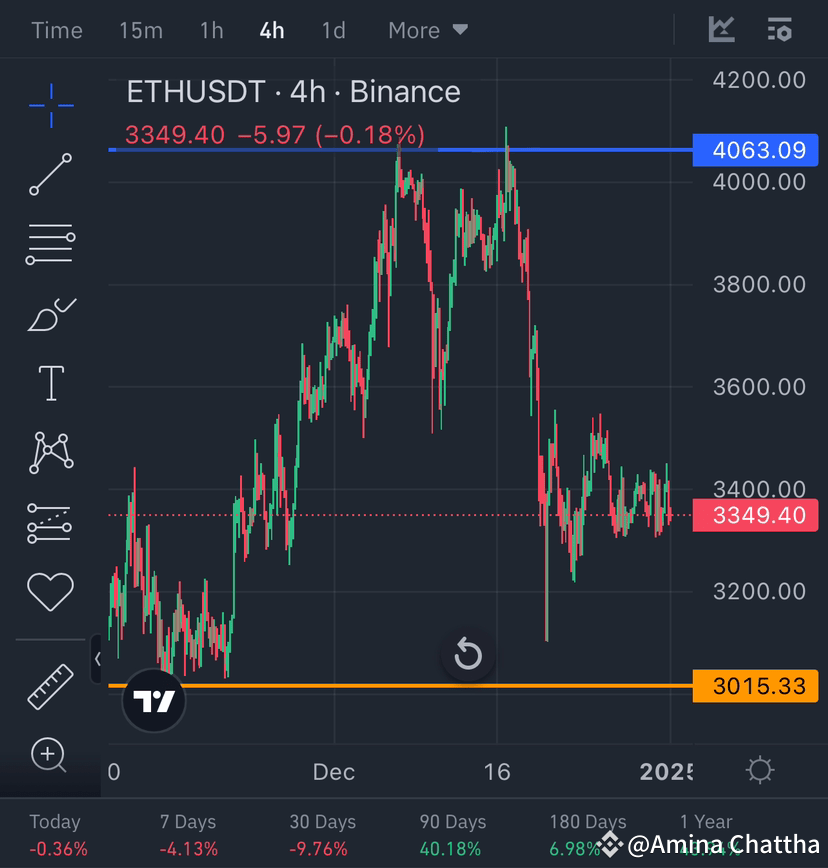Open the indicator settings icon
This screenshot has height=868, width=828.
click(779, 30)
